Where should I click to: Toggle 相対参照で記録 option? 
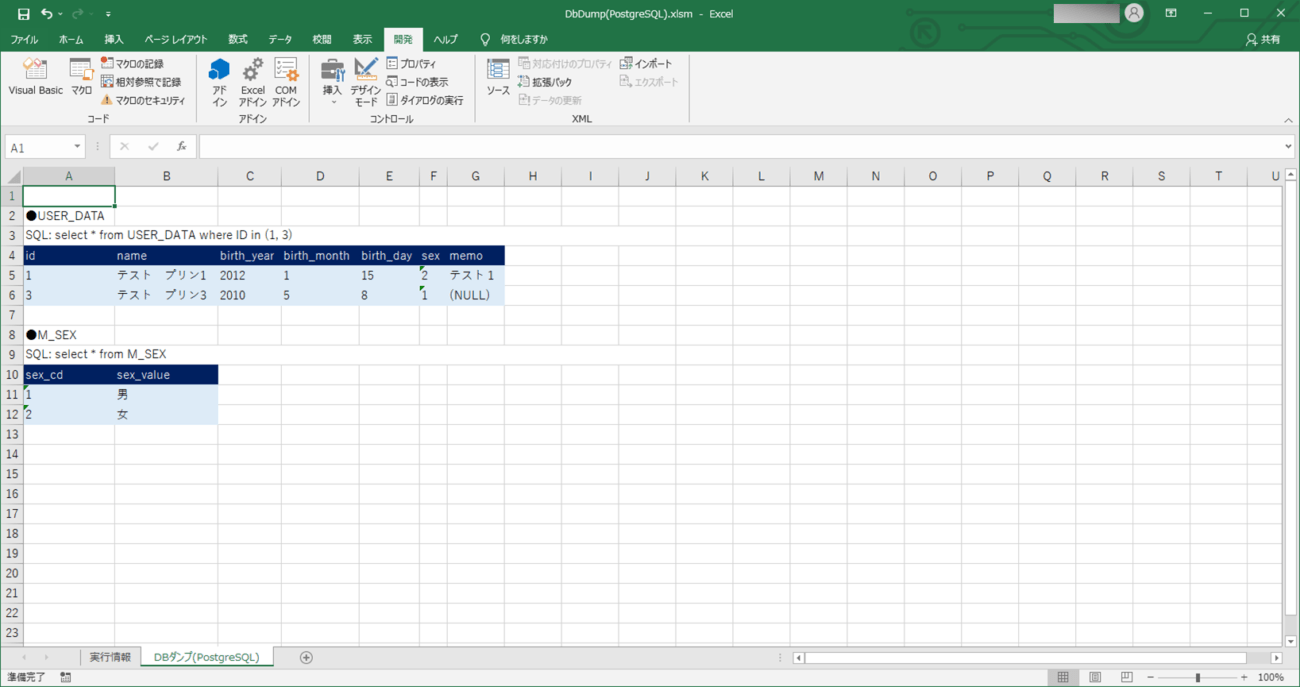[x=141, y=82]
